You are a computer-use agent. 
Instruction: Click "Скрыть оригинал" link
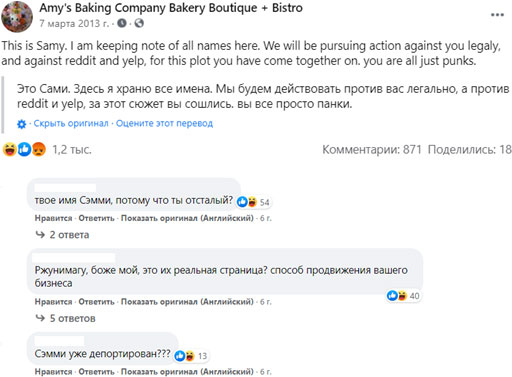point(71,123)
